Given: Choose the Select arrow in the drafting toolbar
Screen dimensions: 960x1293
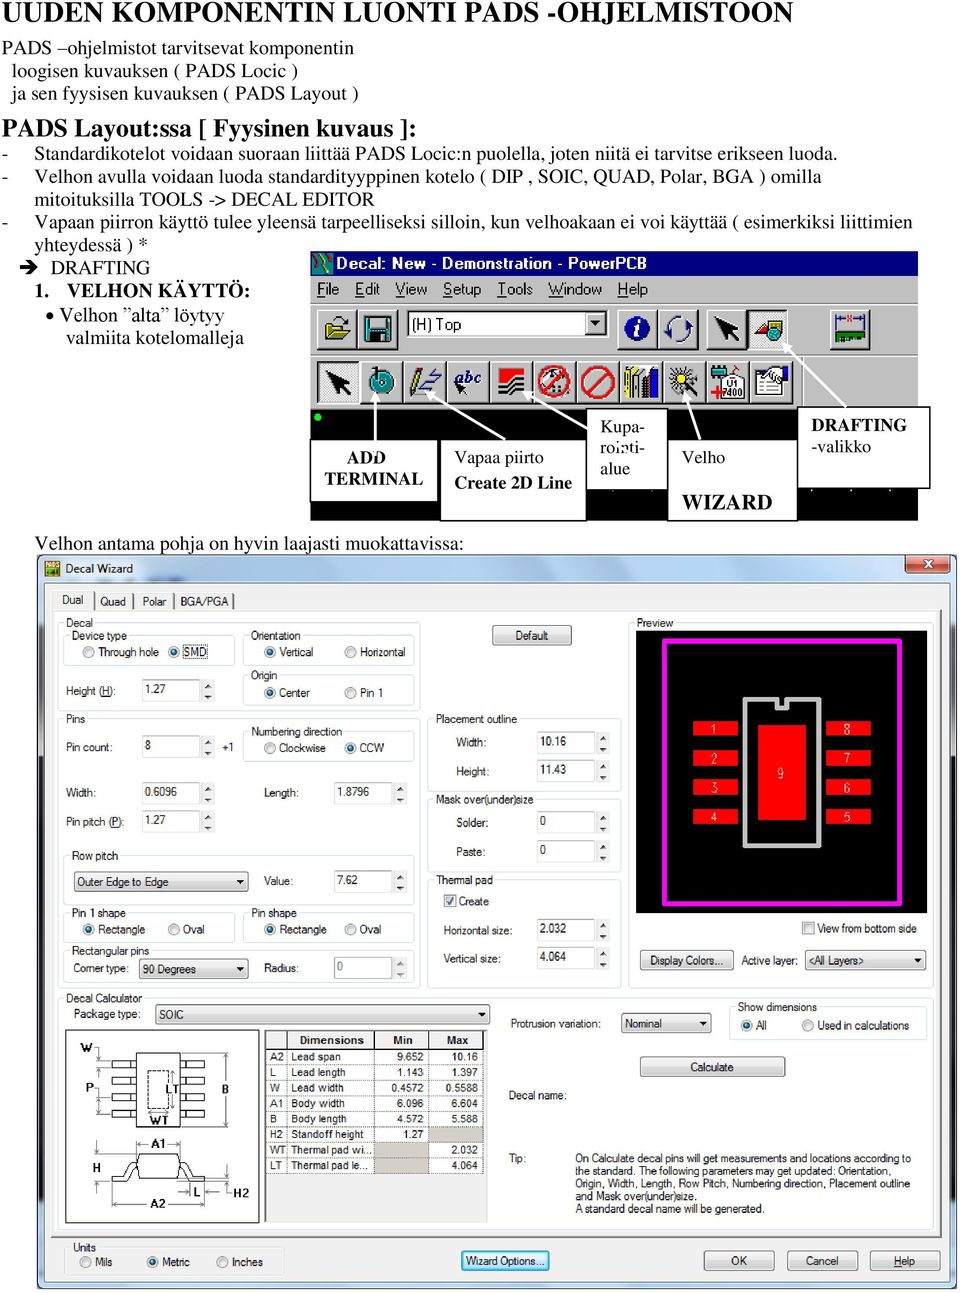Looking at the screenshot, I should tap(338, 381).
